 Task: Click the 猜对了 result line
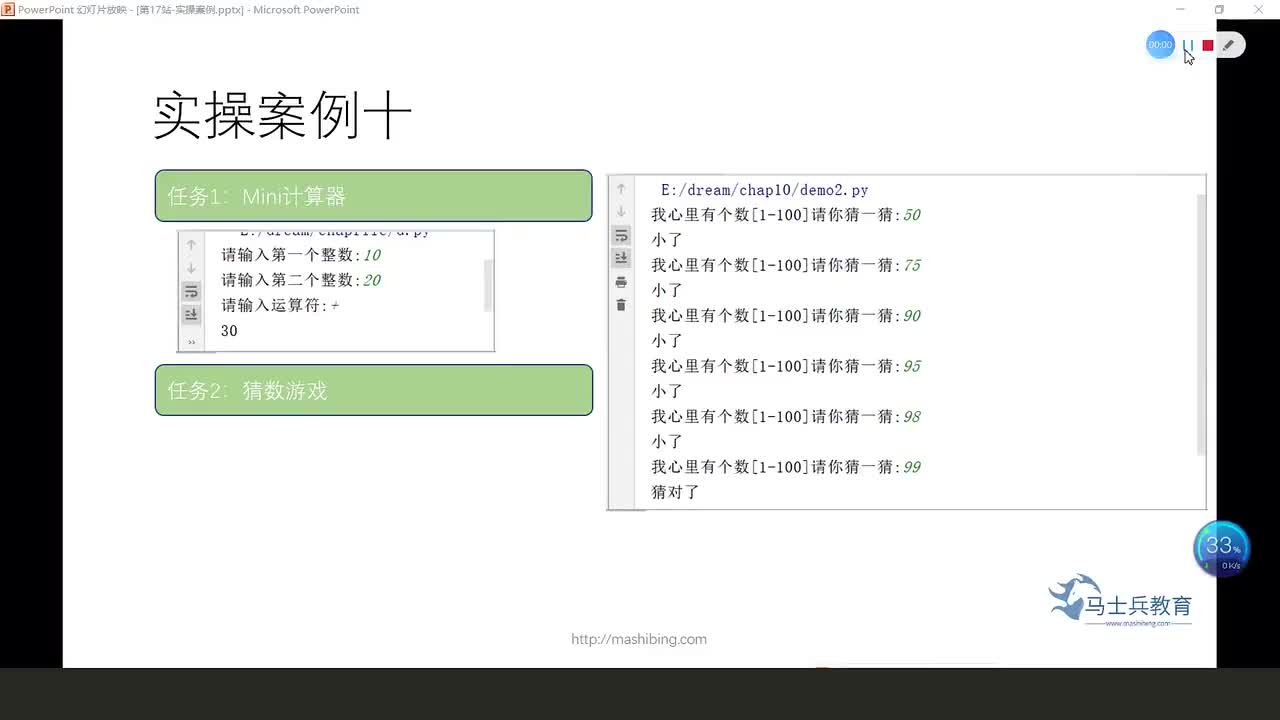[x=676, y=492]
